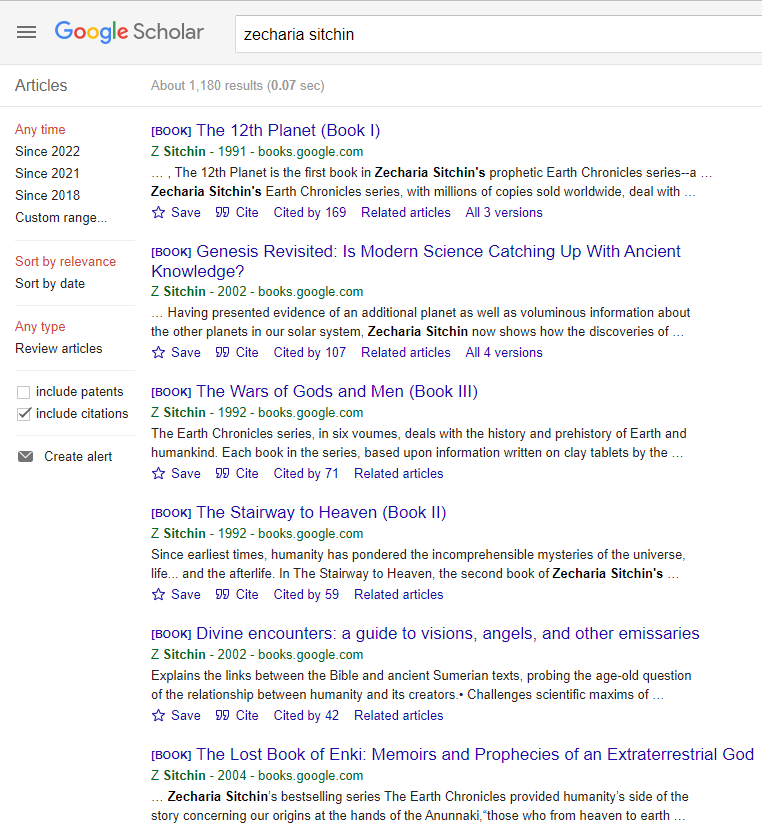Click the Google Scholar logo
Screen dimensions: 762x824
129,32
